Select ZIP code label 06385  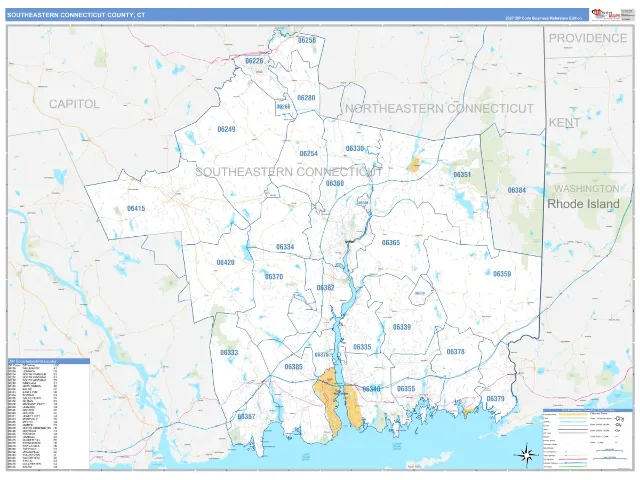coord(293,367)
